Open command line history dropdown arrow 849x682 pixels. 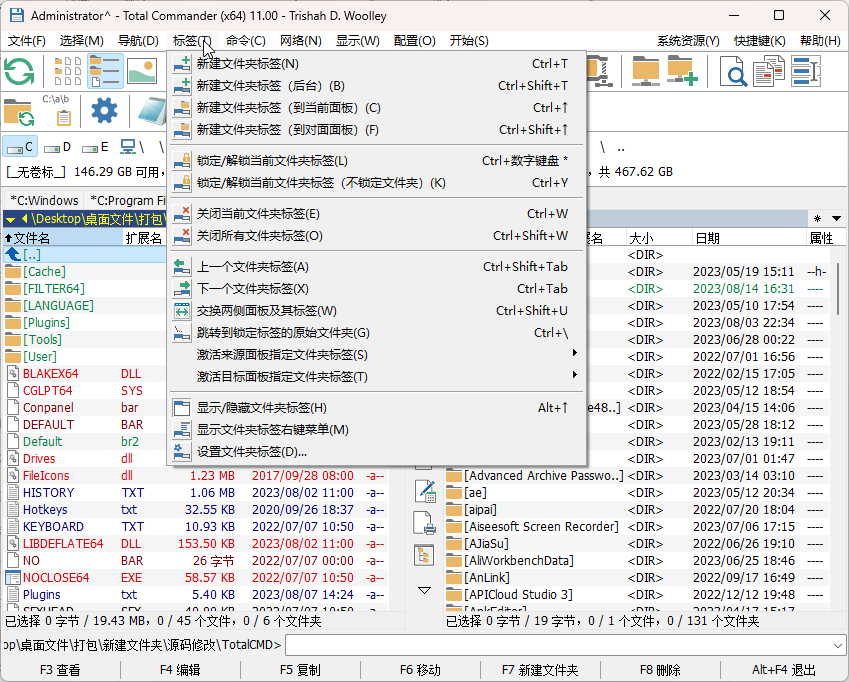[x=838, y=645]
